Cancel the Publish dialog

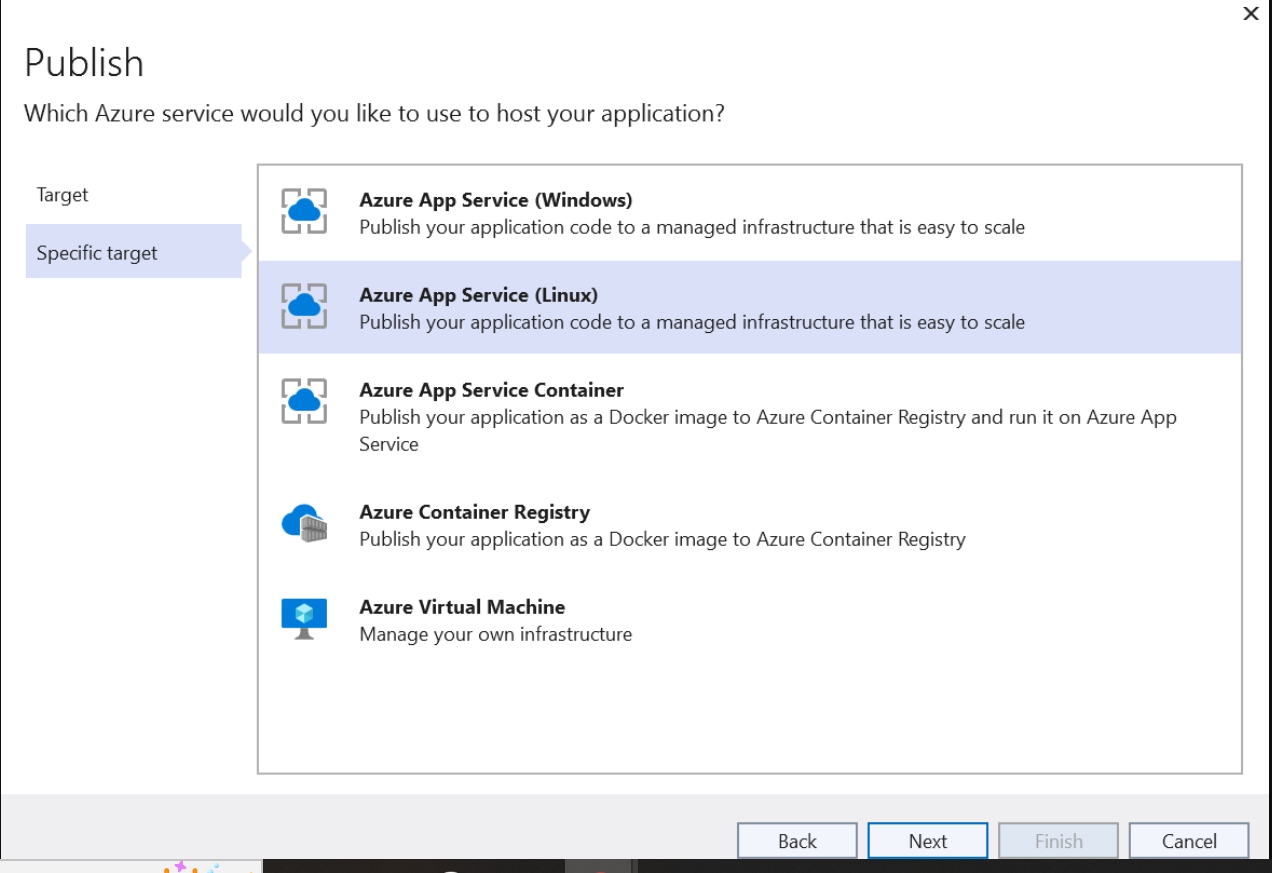[1188, 841]
